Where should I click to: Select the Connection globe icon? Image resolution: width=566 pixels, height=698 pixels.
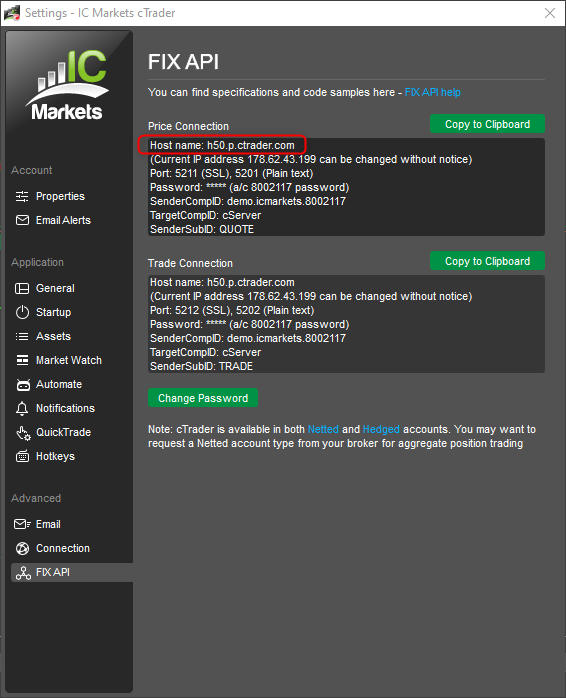click(22, 548)
